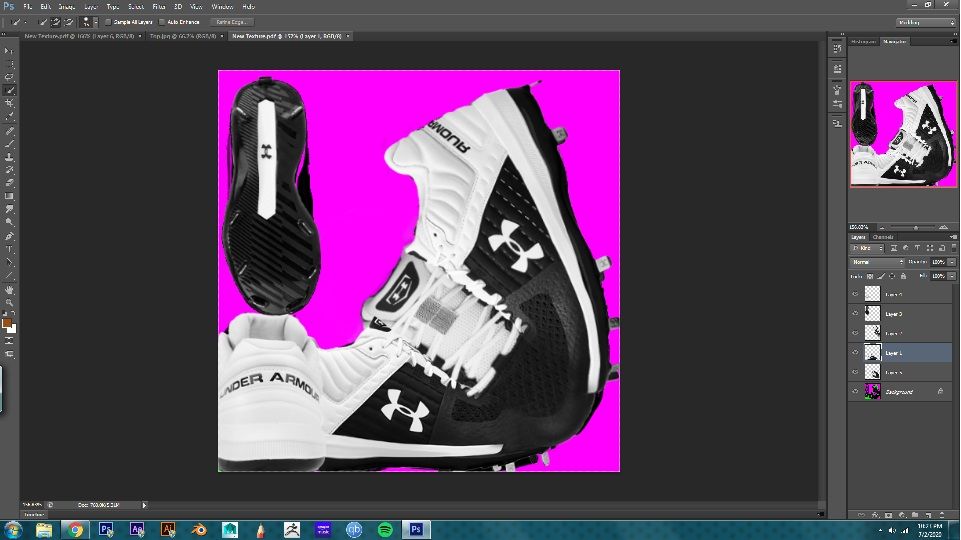Click the Navigator zoom in button
The height and width of the screenshot is (540, 961).
tap(943, 227)
